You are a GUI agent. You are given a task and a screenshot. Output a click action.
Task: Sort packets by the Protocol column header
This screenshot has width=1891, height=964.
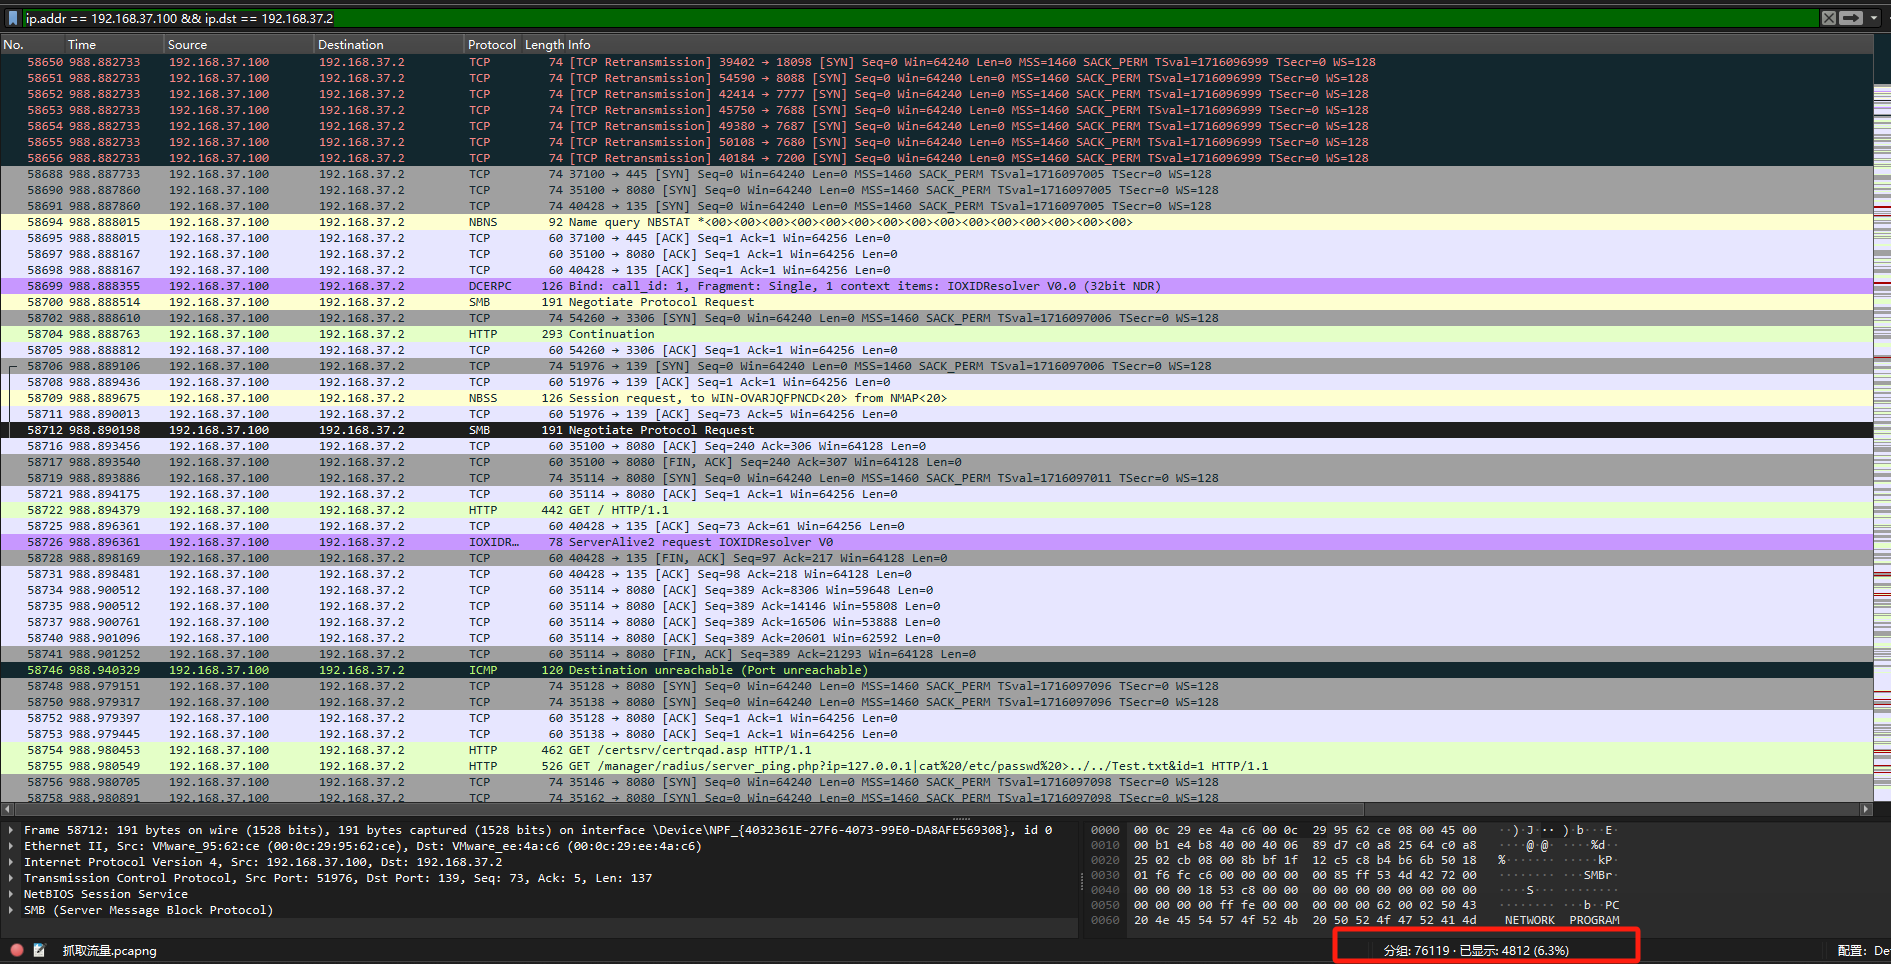pos(492,44)
